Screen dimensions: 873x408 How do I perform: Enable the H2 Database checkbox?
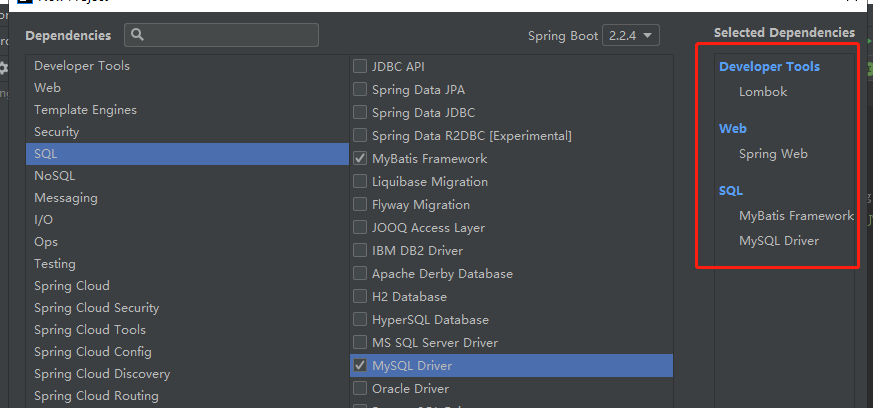point(360,297)
